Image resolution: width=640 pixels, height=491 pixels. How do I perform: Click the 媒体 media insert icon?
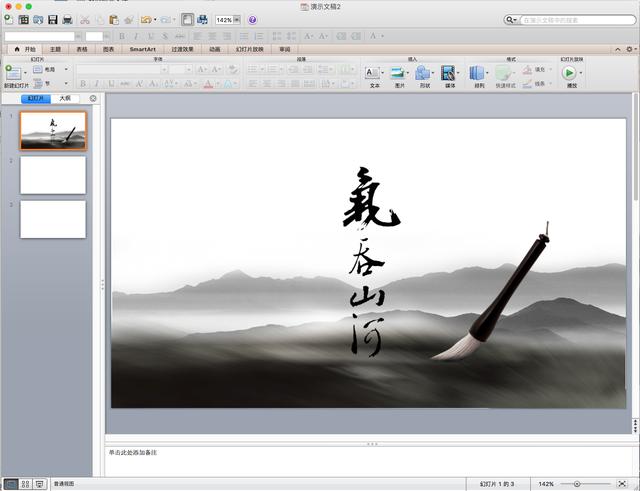click(448, 73)
